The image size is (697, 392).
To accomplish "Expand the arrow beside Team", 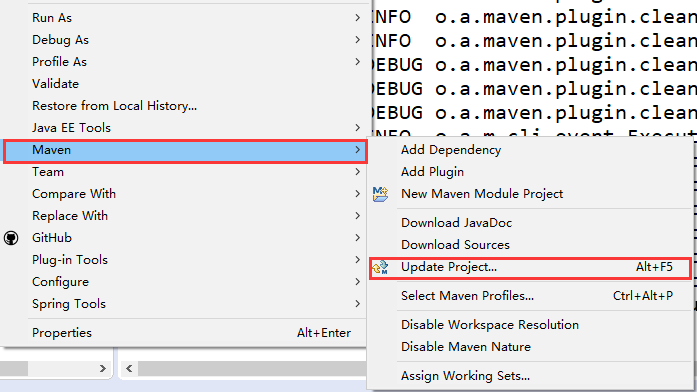I will tap(357, 172).
